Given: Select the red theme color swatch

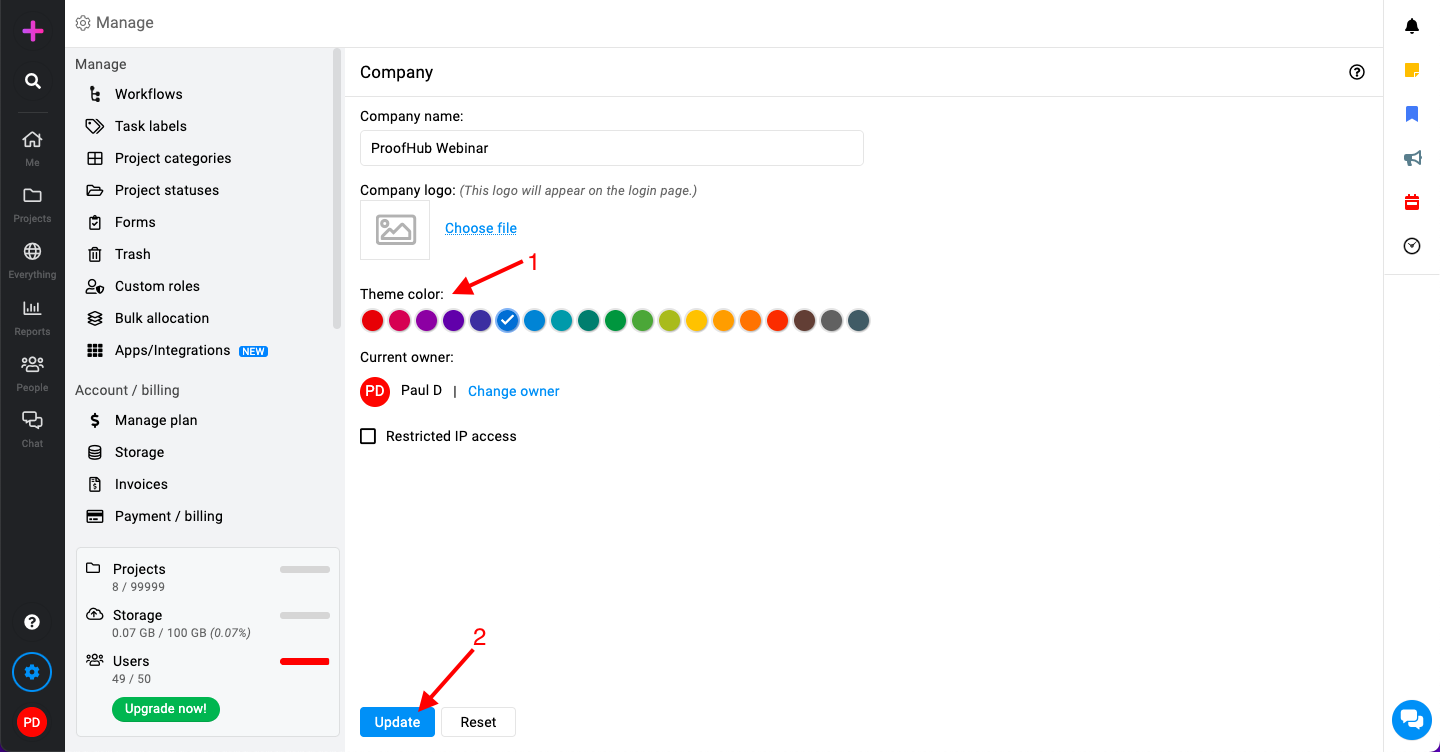Looking at the screenshot, I should tap(372, 321).
